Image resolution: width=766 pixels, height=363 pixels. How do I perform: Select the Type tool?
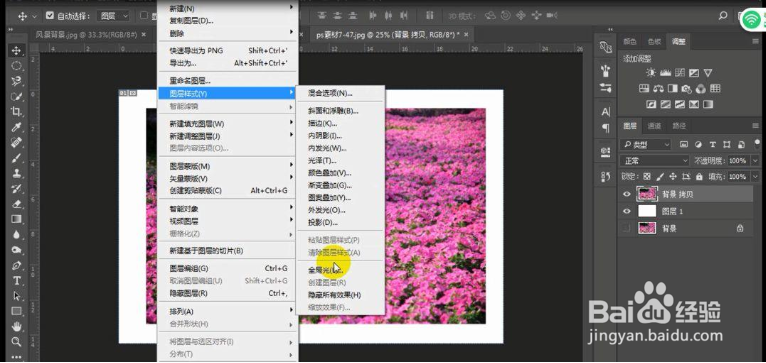[x=17, y=280]
